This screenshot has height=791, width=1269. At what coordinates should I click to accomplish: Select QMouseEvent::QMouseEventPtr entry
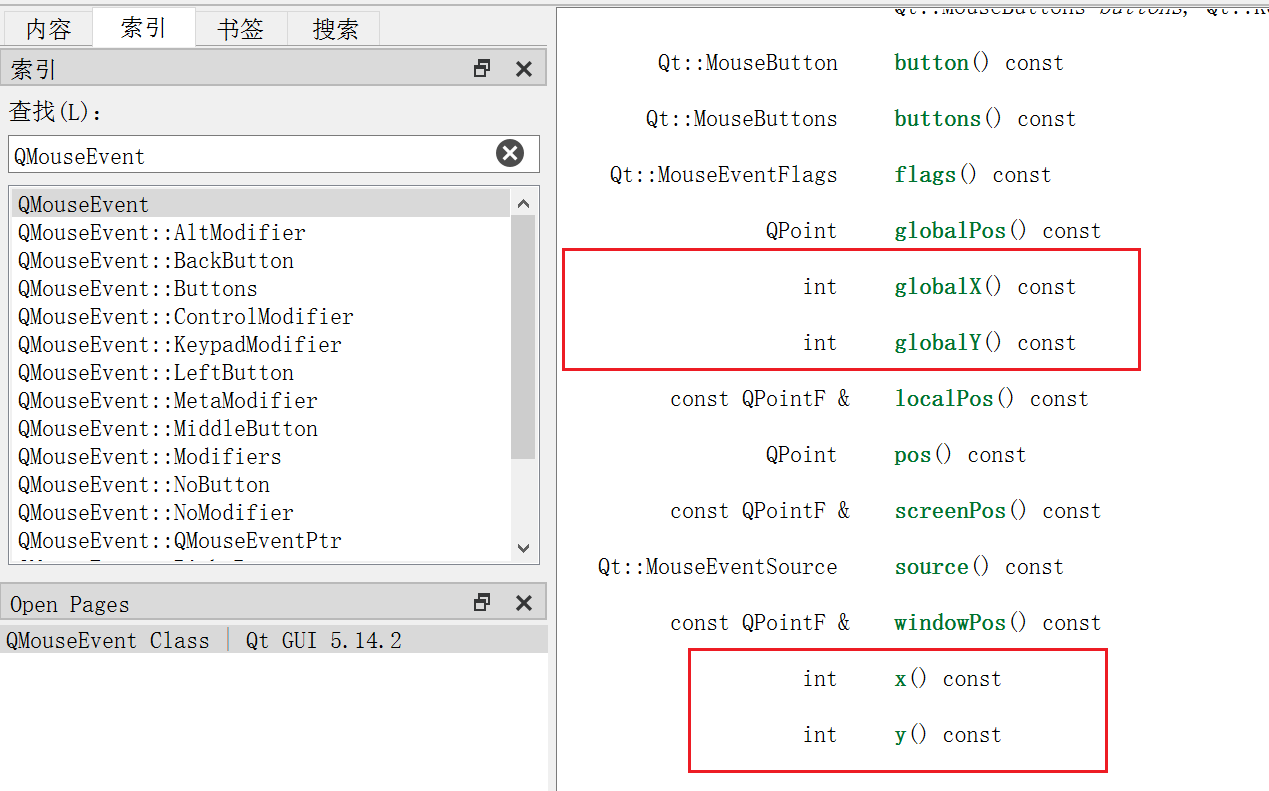coord(180,540)
